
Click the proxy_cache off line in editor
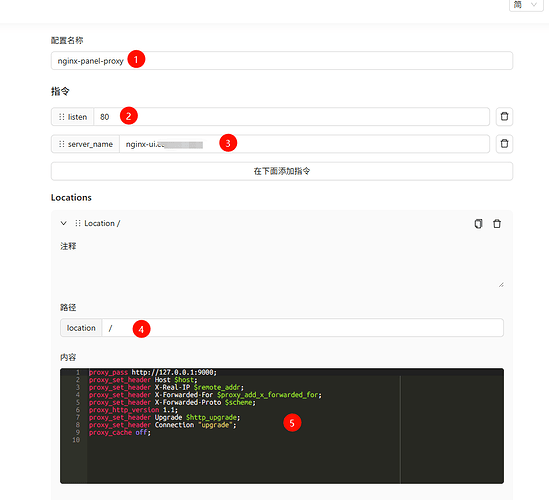tap(120, 432)
